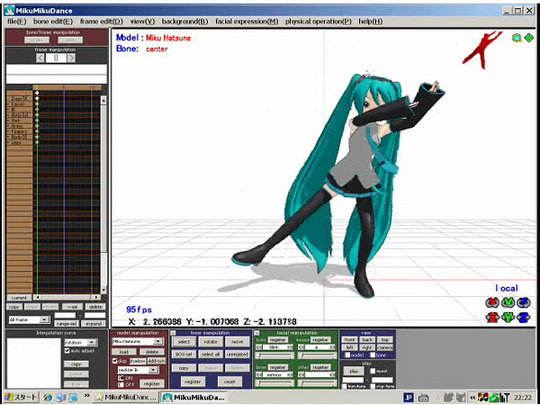Click the select all bones button
This screenshot has height=405, width=540.
210,354
